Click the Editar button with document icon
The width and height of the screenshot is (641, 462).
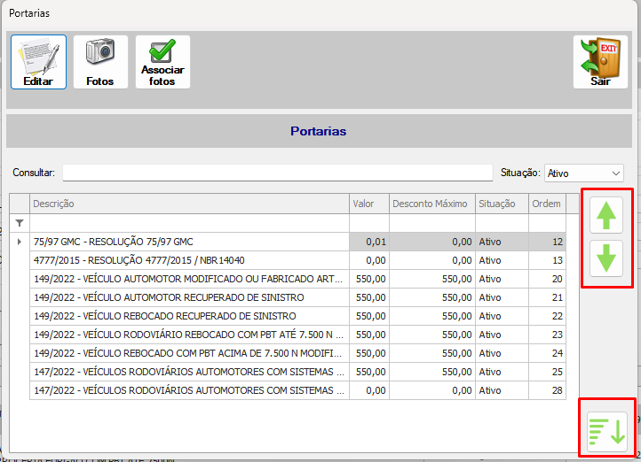pos(38,62)
